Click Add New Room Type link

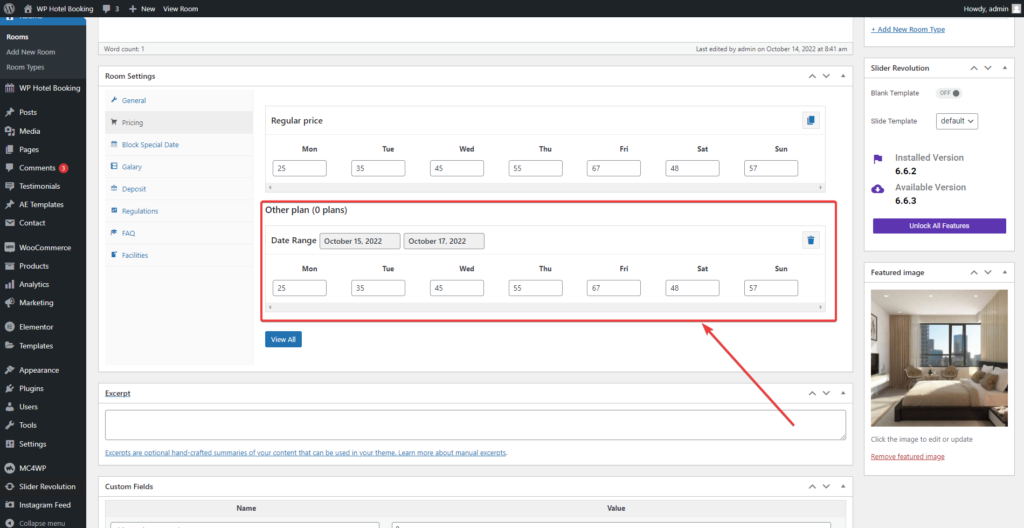pos(908,29)
